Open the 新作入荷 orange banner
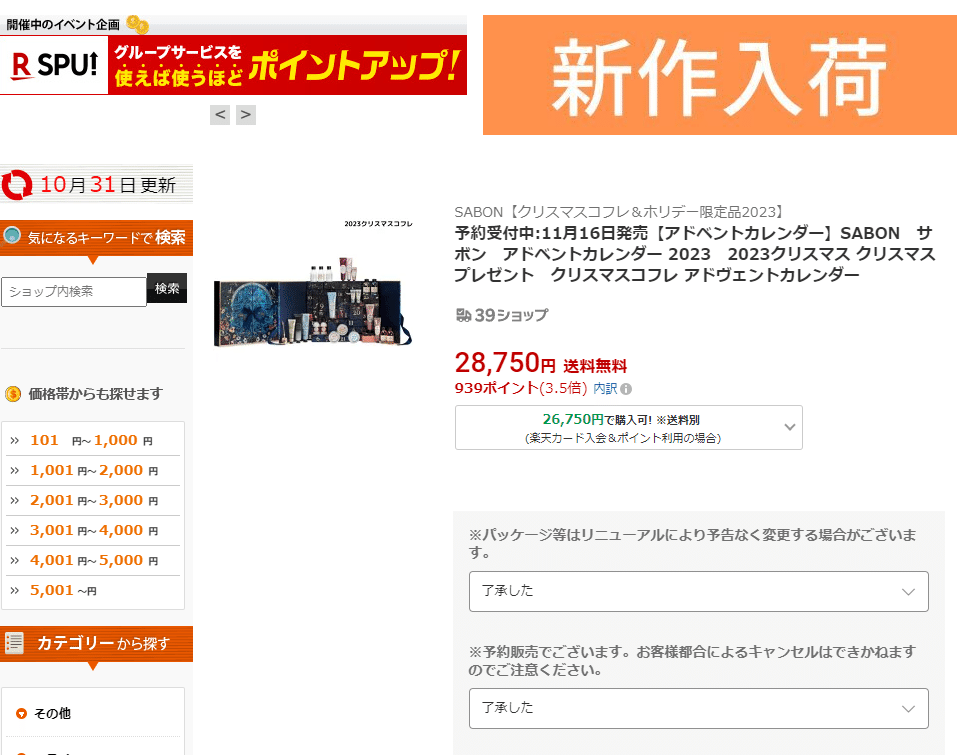This screenshot has width=961, height=755. click(x=720, y=75)
